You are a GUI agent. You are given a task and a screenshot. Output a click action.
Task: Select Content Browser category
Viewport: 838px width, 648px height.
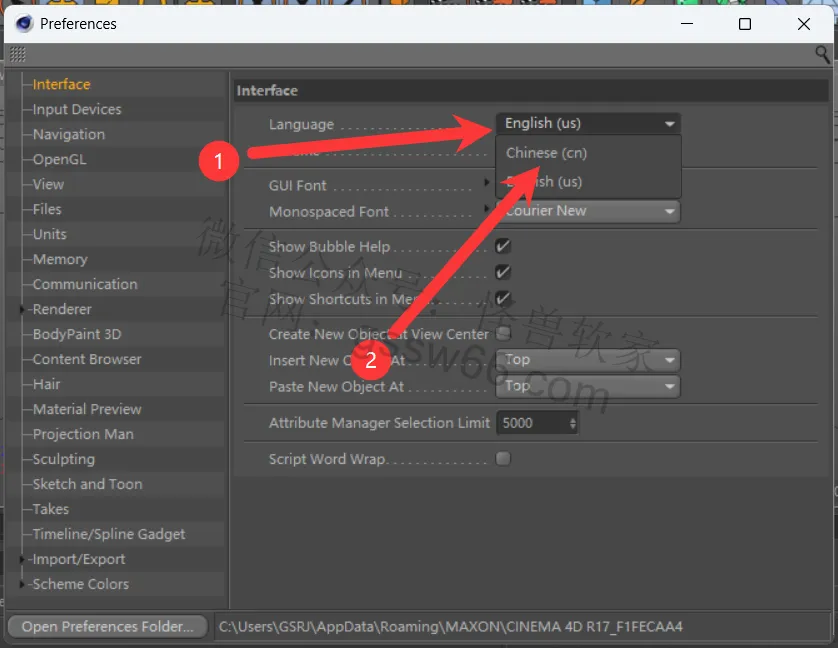[x=87, y=359]
